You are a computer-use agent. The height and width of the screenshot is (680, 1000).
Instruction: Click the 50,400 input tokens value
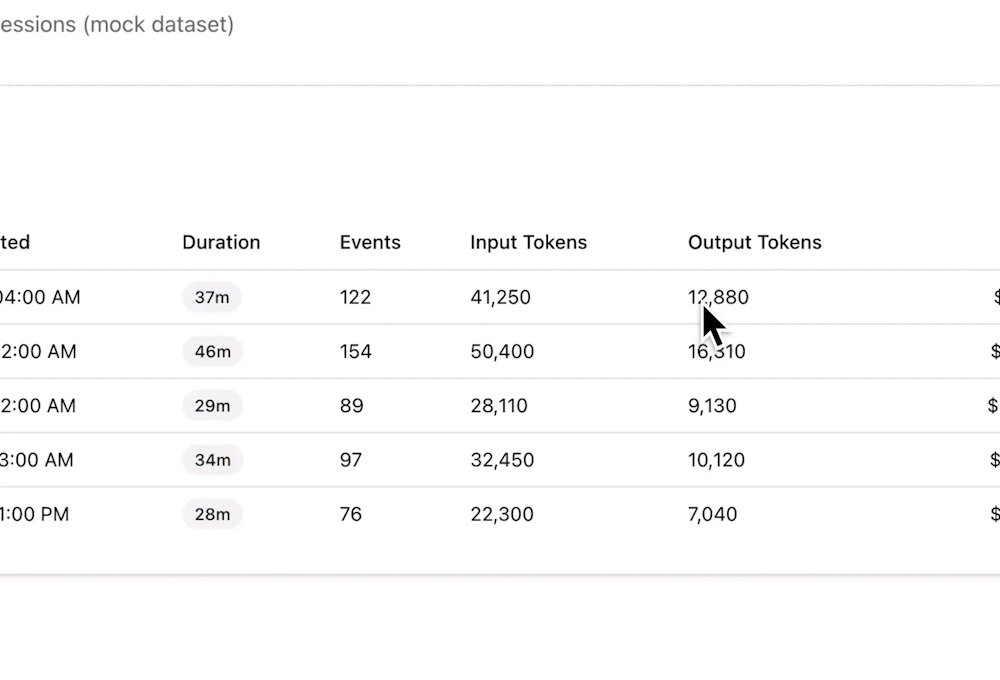pos(502,351)
